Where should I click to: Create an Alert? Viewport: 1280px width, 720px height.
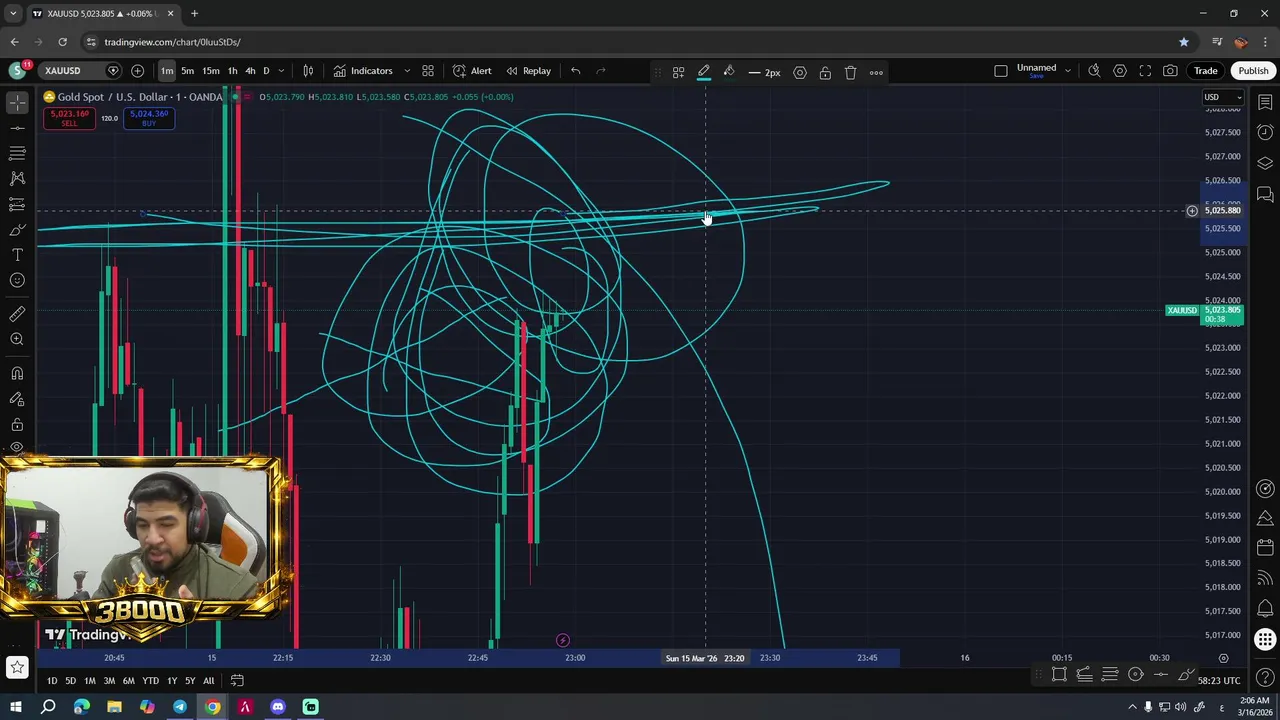point(472,71)
